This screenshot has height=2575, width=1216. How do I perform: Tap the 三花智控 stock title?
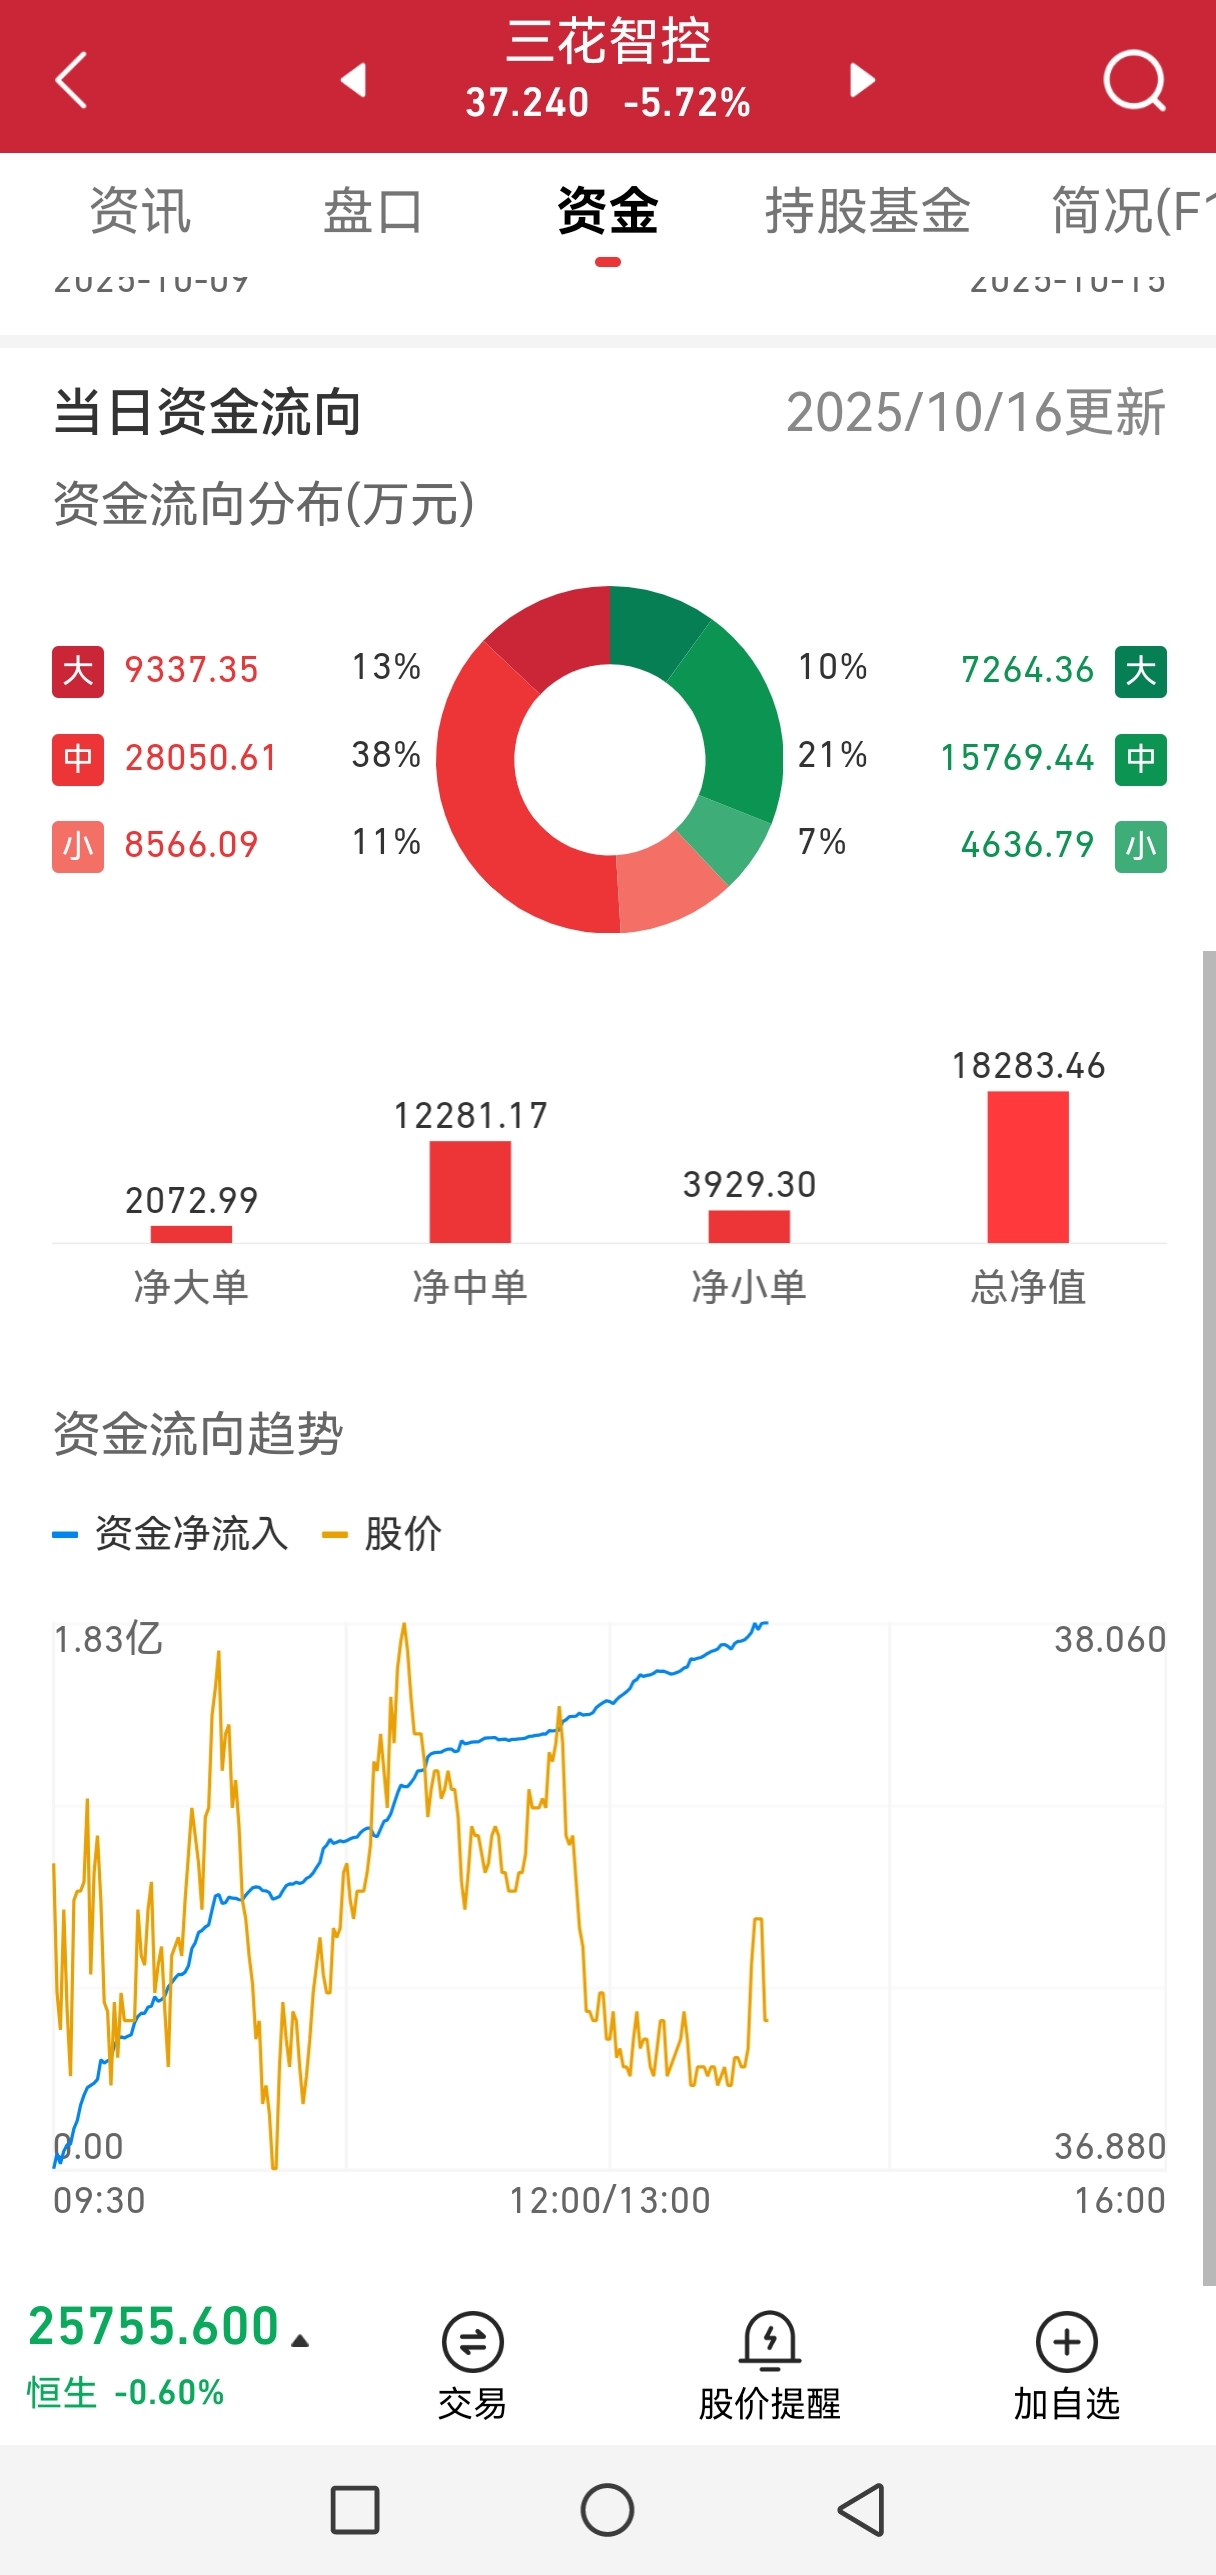[x=608, y=41]
